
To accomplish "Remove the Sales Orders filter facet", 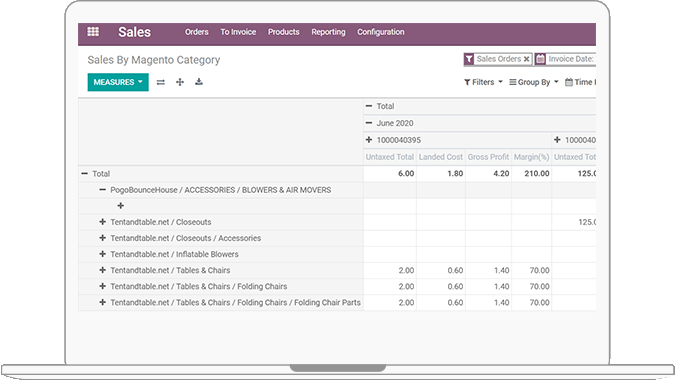I will click(x=526, y=59).
